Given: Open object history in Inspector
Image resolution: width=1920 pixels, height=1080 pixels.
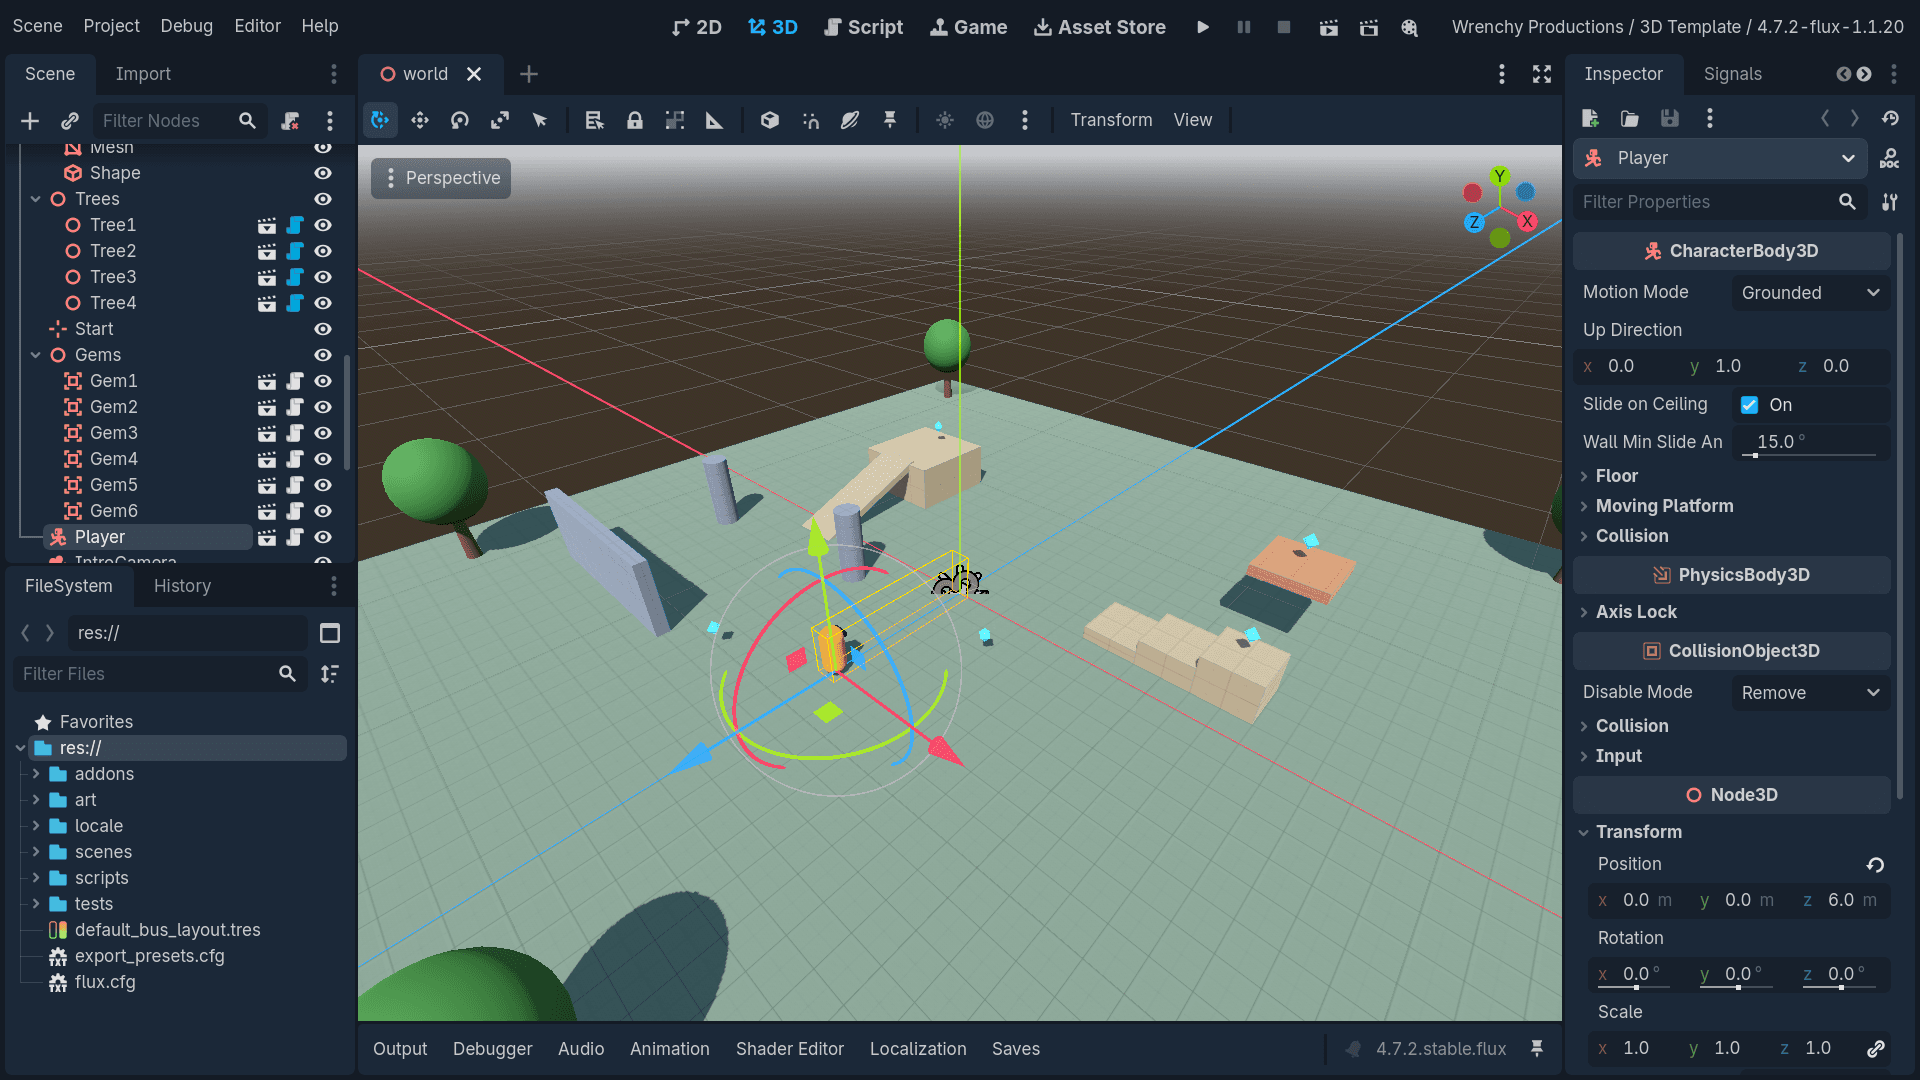Looking at the screenshot, I should (x=1890, y=118).
